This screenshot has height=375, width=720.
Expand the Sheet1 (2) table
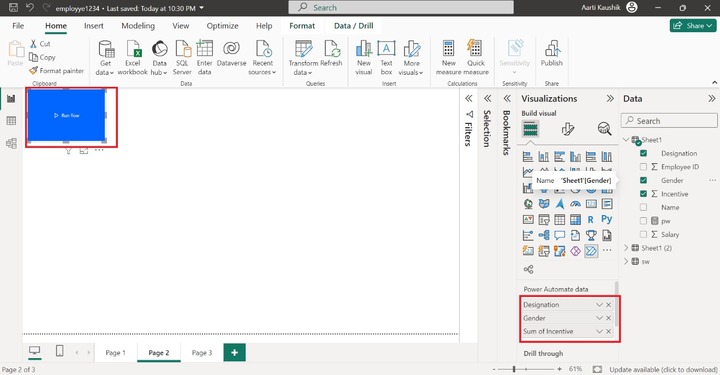pos(626,248)
